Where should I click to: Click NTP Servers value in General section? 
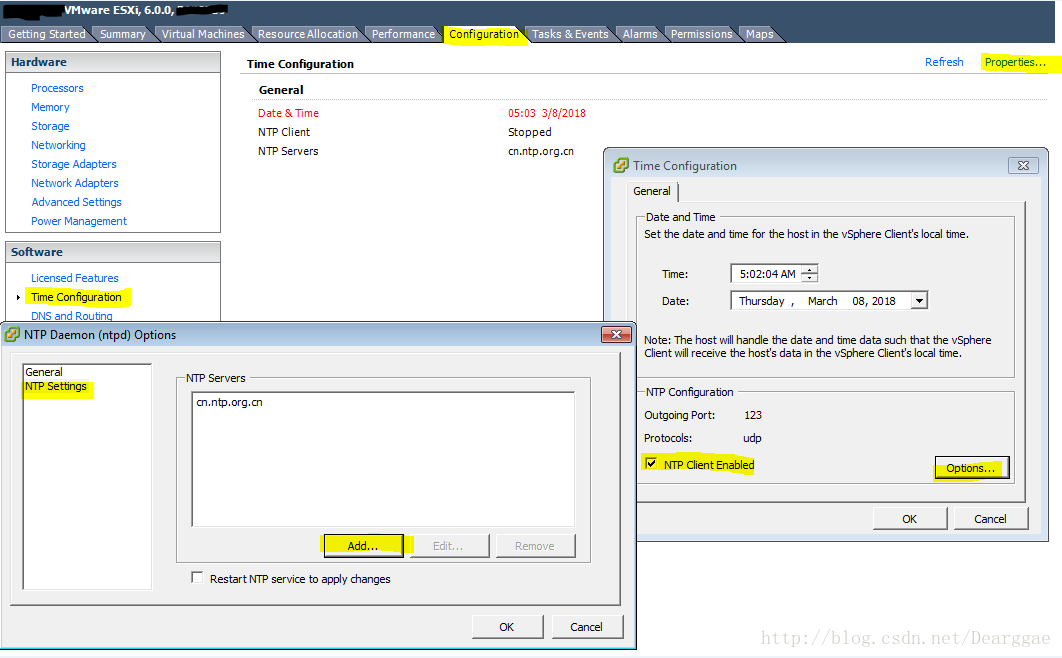click(540, 151)
